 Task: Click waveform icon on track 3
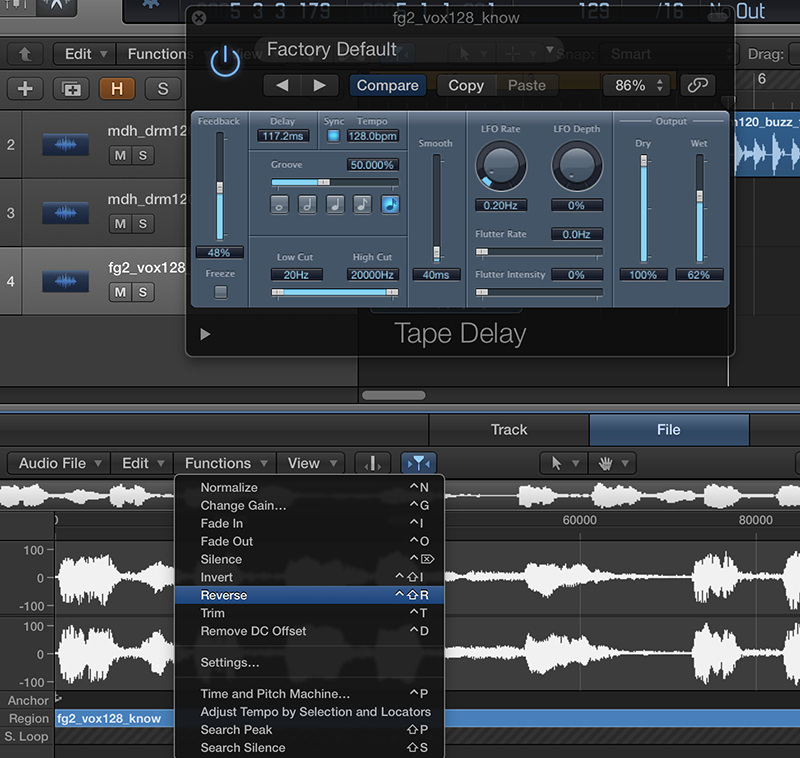coord(65,213)
